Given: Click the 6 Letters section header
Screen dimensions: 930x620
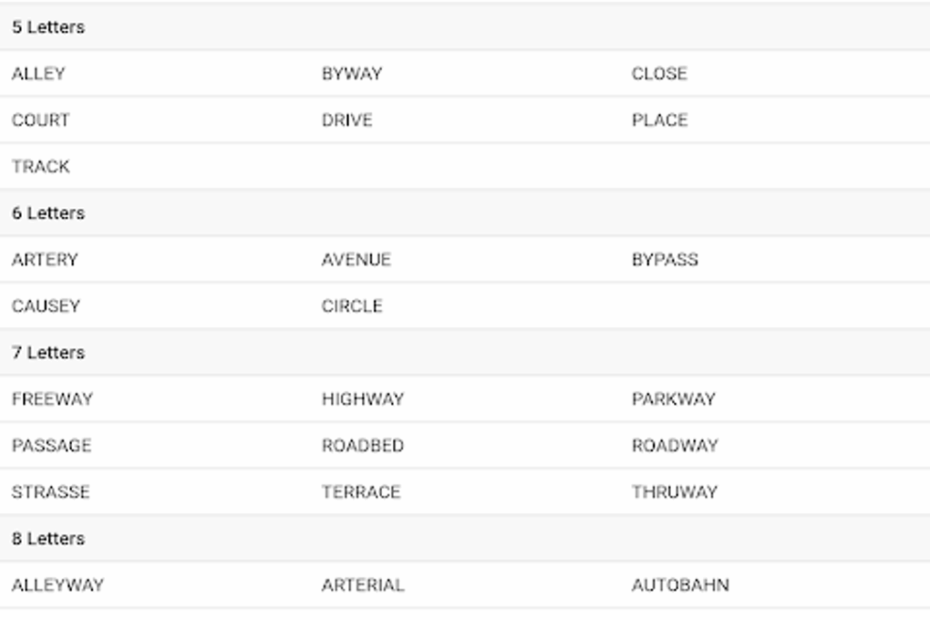Looking at the screenshot, I should pyautogui.click(x=48, y=213).
